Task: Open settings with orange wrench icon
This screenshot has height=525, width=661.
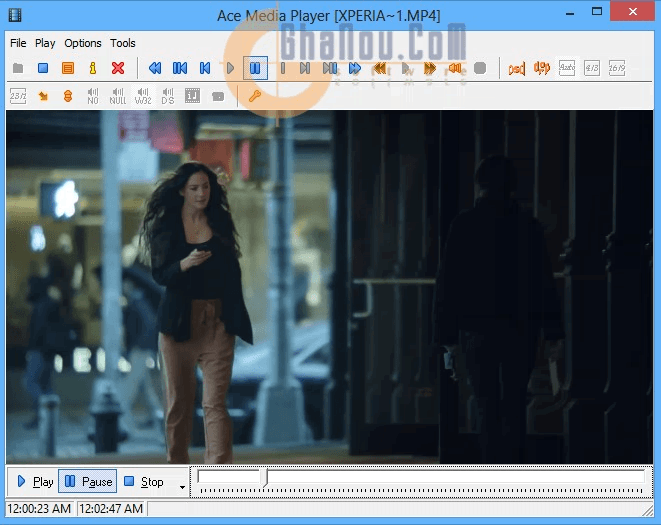Action: point(255,97)
